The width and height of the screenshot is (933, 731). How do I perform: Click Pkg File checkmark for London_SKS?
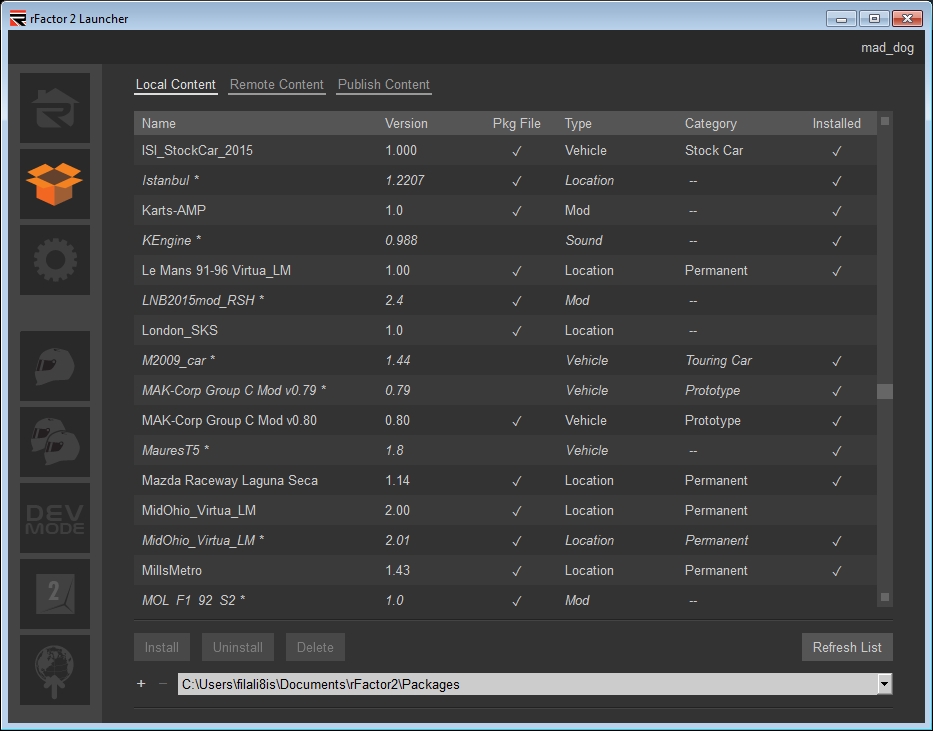516,331
